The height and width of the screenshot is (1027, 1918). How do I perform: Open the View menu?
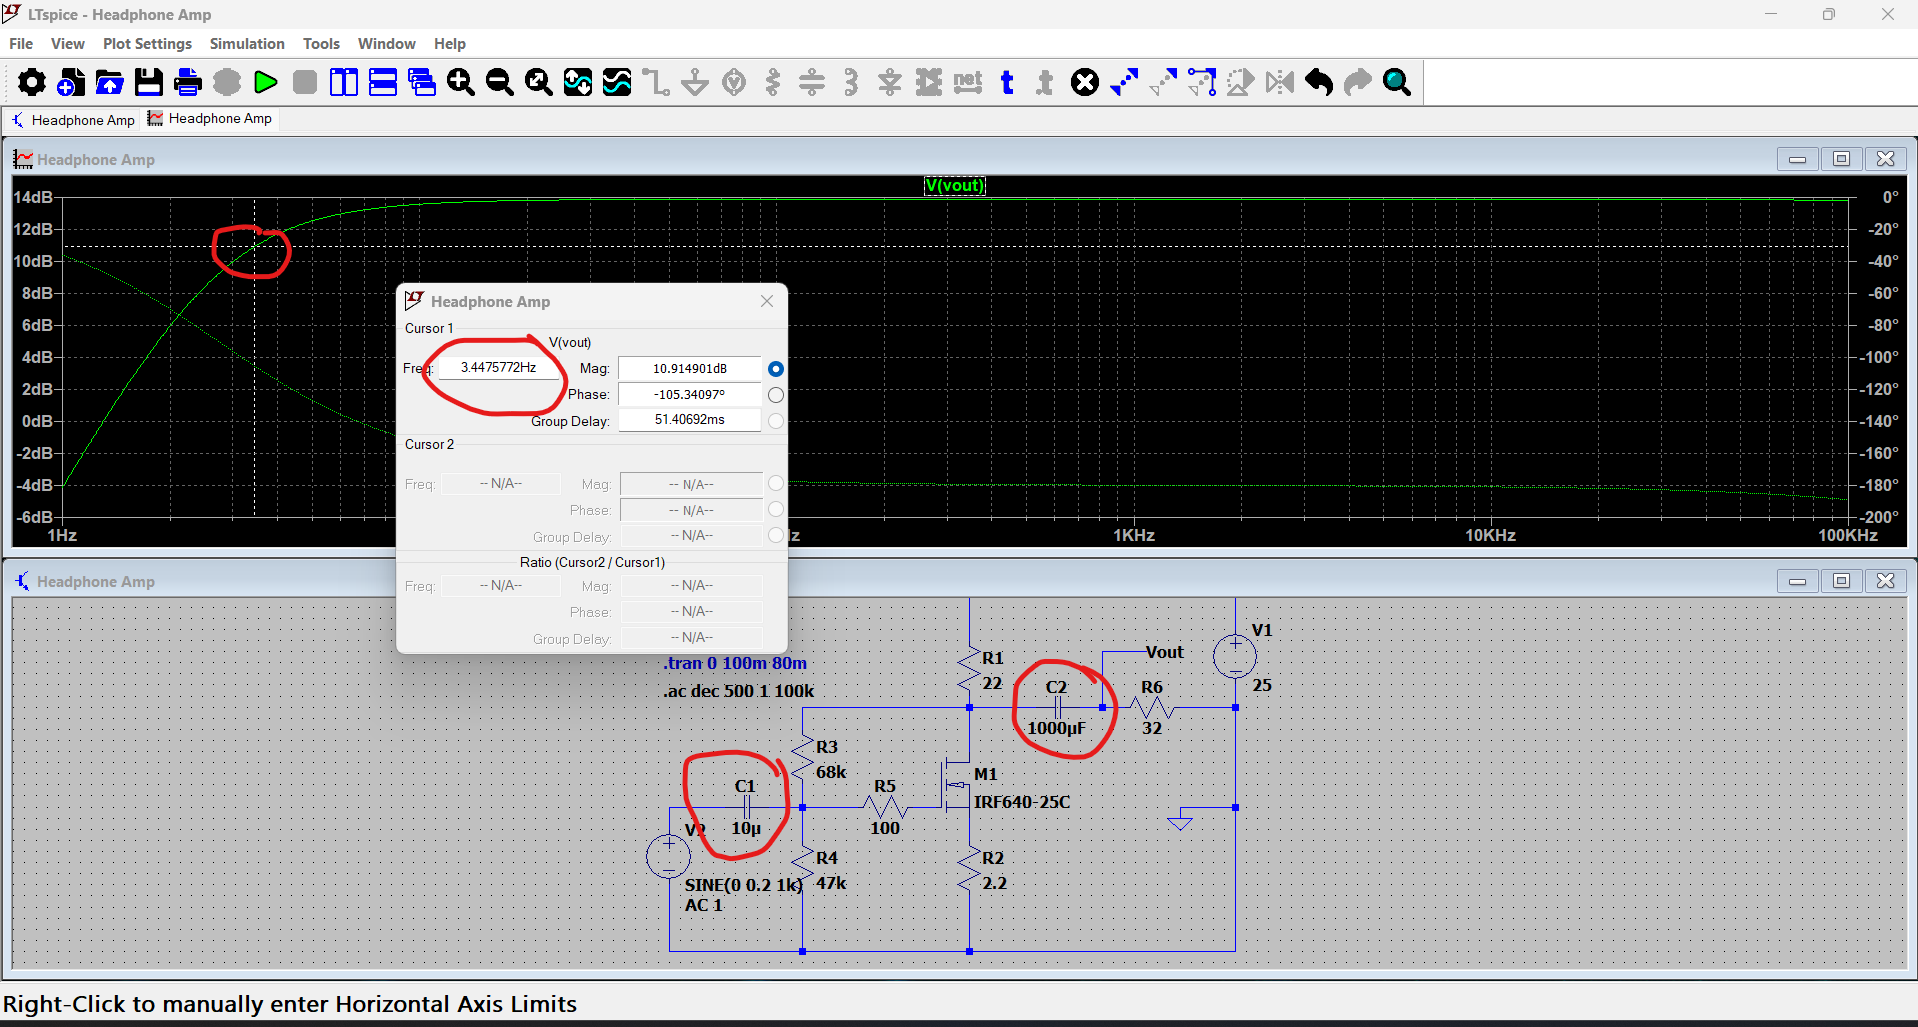(x=68, y=44)
